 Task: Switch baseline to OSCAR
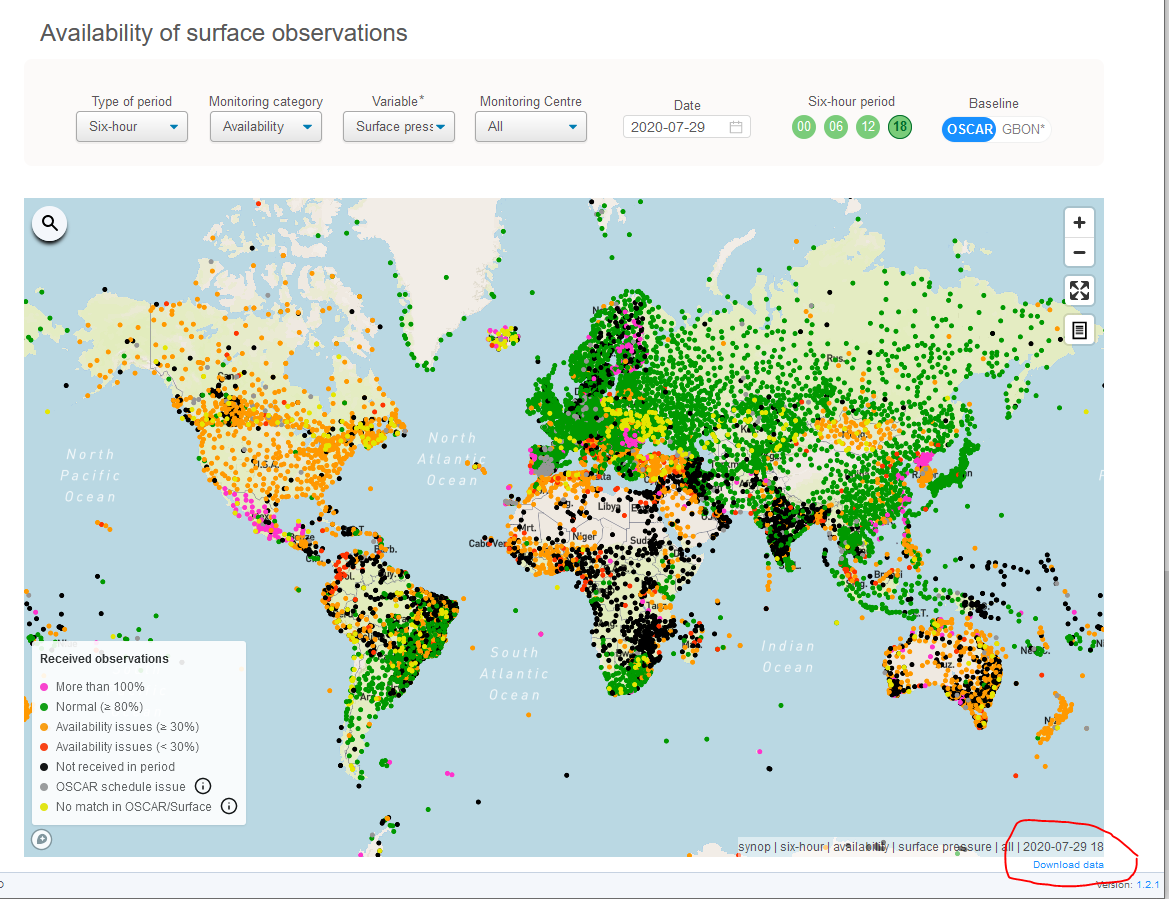pos(969,129)
